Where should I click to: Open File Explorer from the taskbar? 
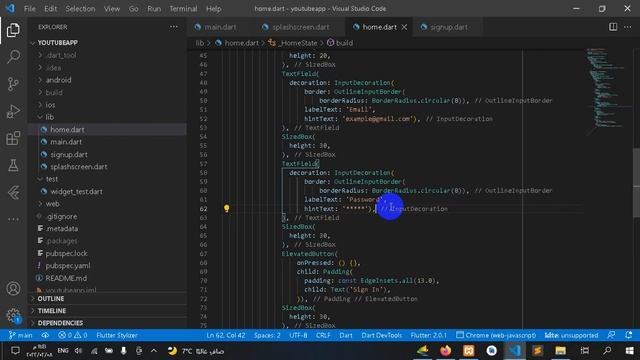coord(560,351)
